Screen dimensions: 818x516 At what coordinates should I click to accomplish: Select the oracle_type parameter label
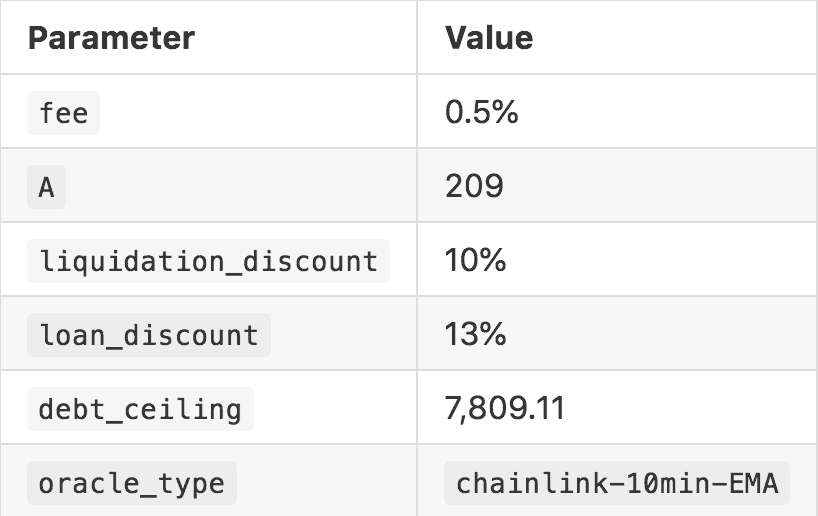pyautogui.click(x=131, y=484)
